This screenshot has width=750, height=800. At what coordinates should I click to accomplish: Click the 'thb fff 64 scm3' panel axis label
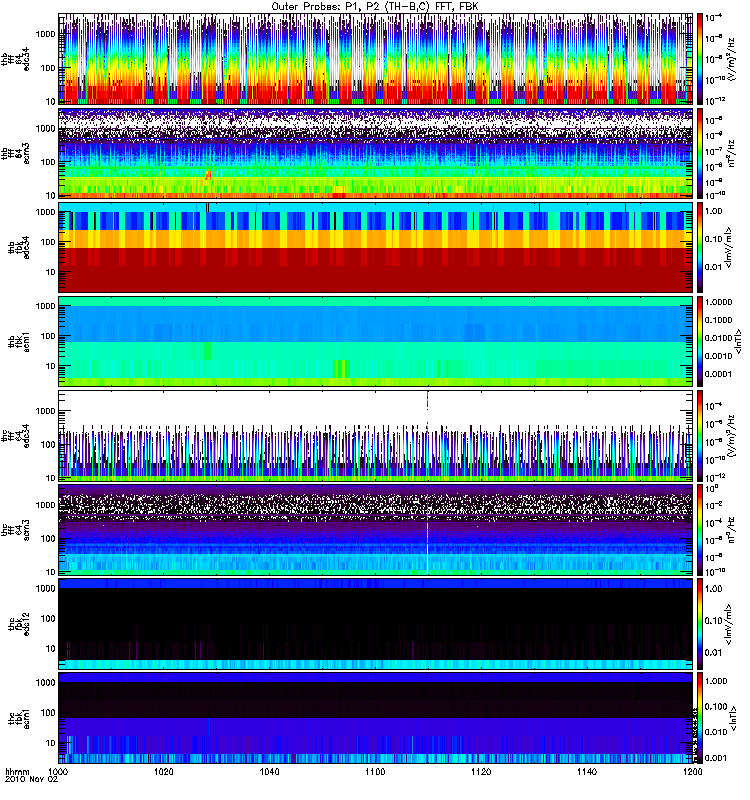click(x=15, y=154)
